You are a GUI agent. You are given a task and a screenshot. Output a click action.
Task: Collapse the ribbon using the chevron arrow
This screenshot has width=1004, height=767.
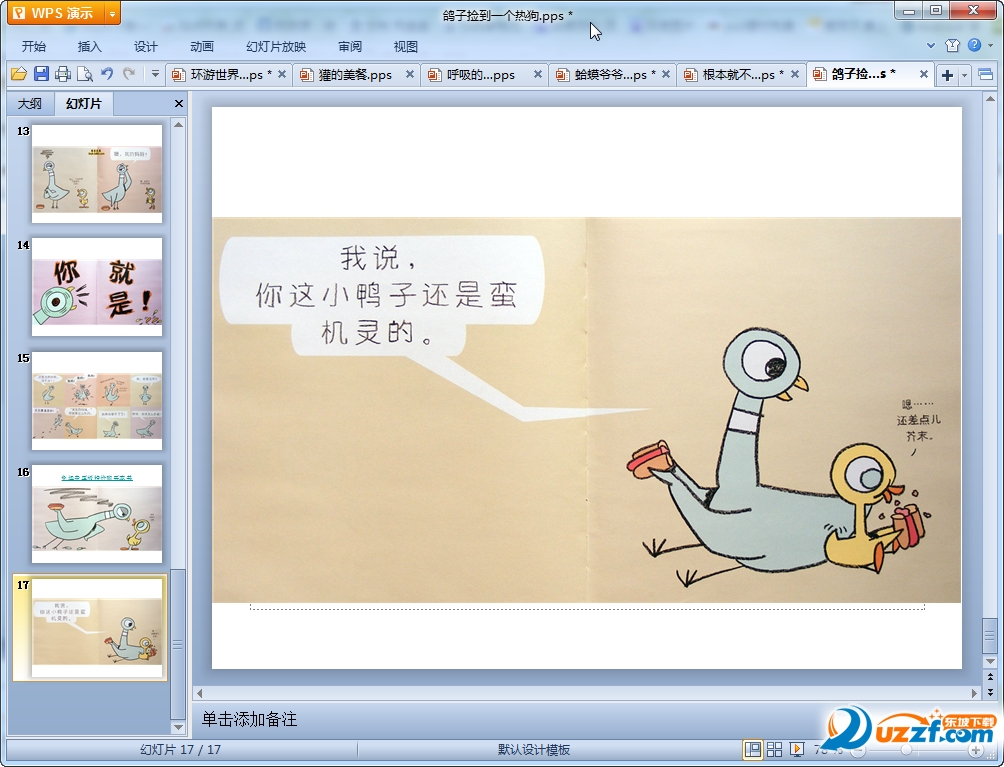(x=931, y=45)
